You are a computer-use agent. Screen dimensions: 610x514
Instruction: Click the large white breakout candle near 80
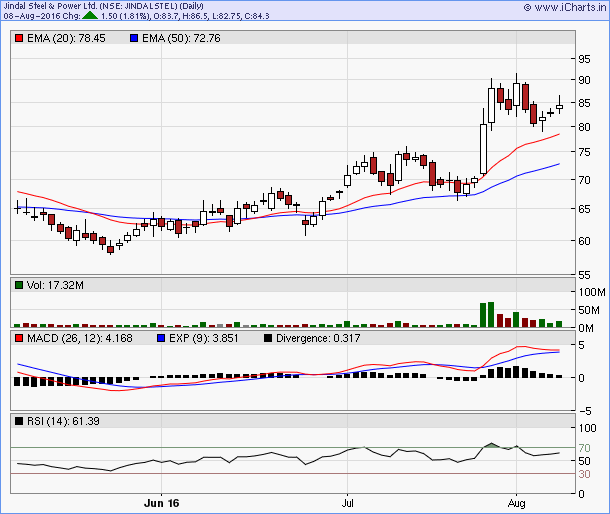click(x=483, y=149)
